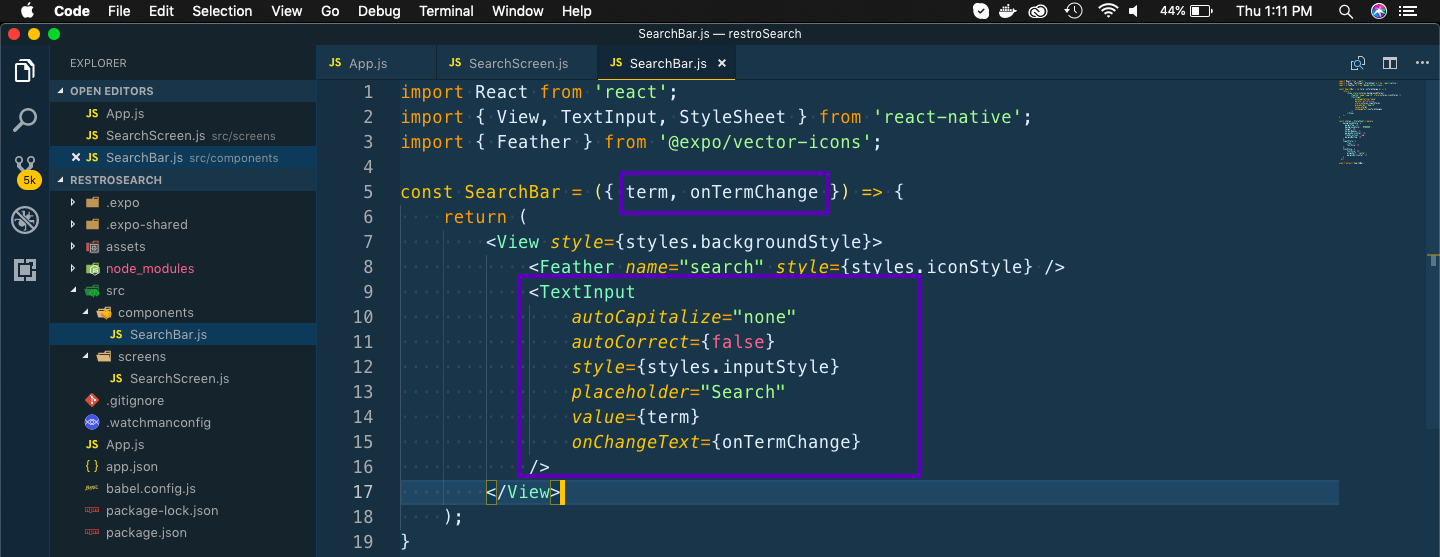Open the View menu
1440x557 pixels.
pos(287,11)
